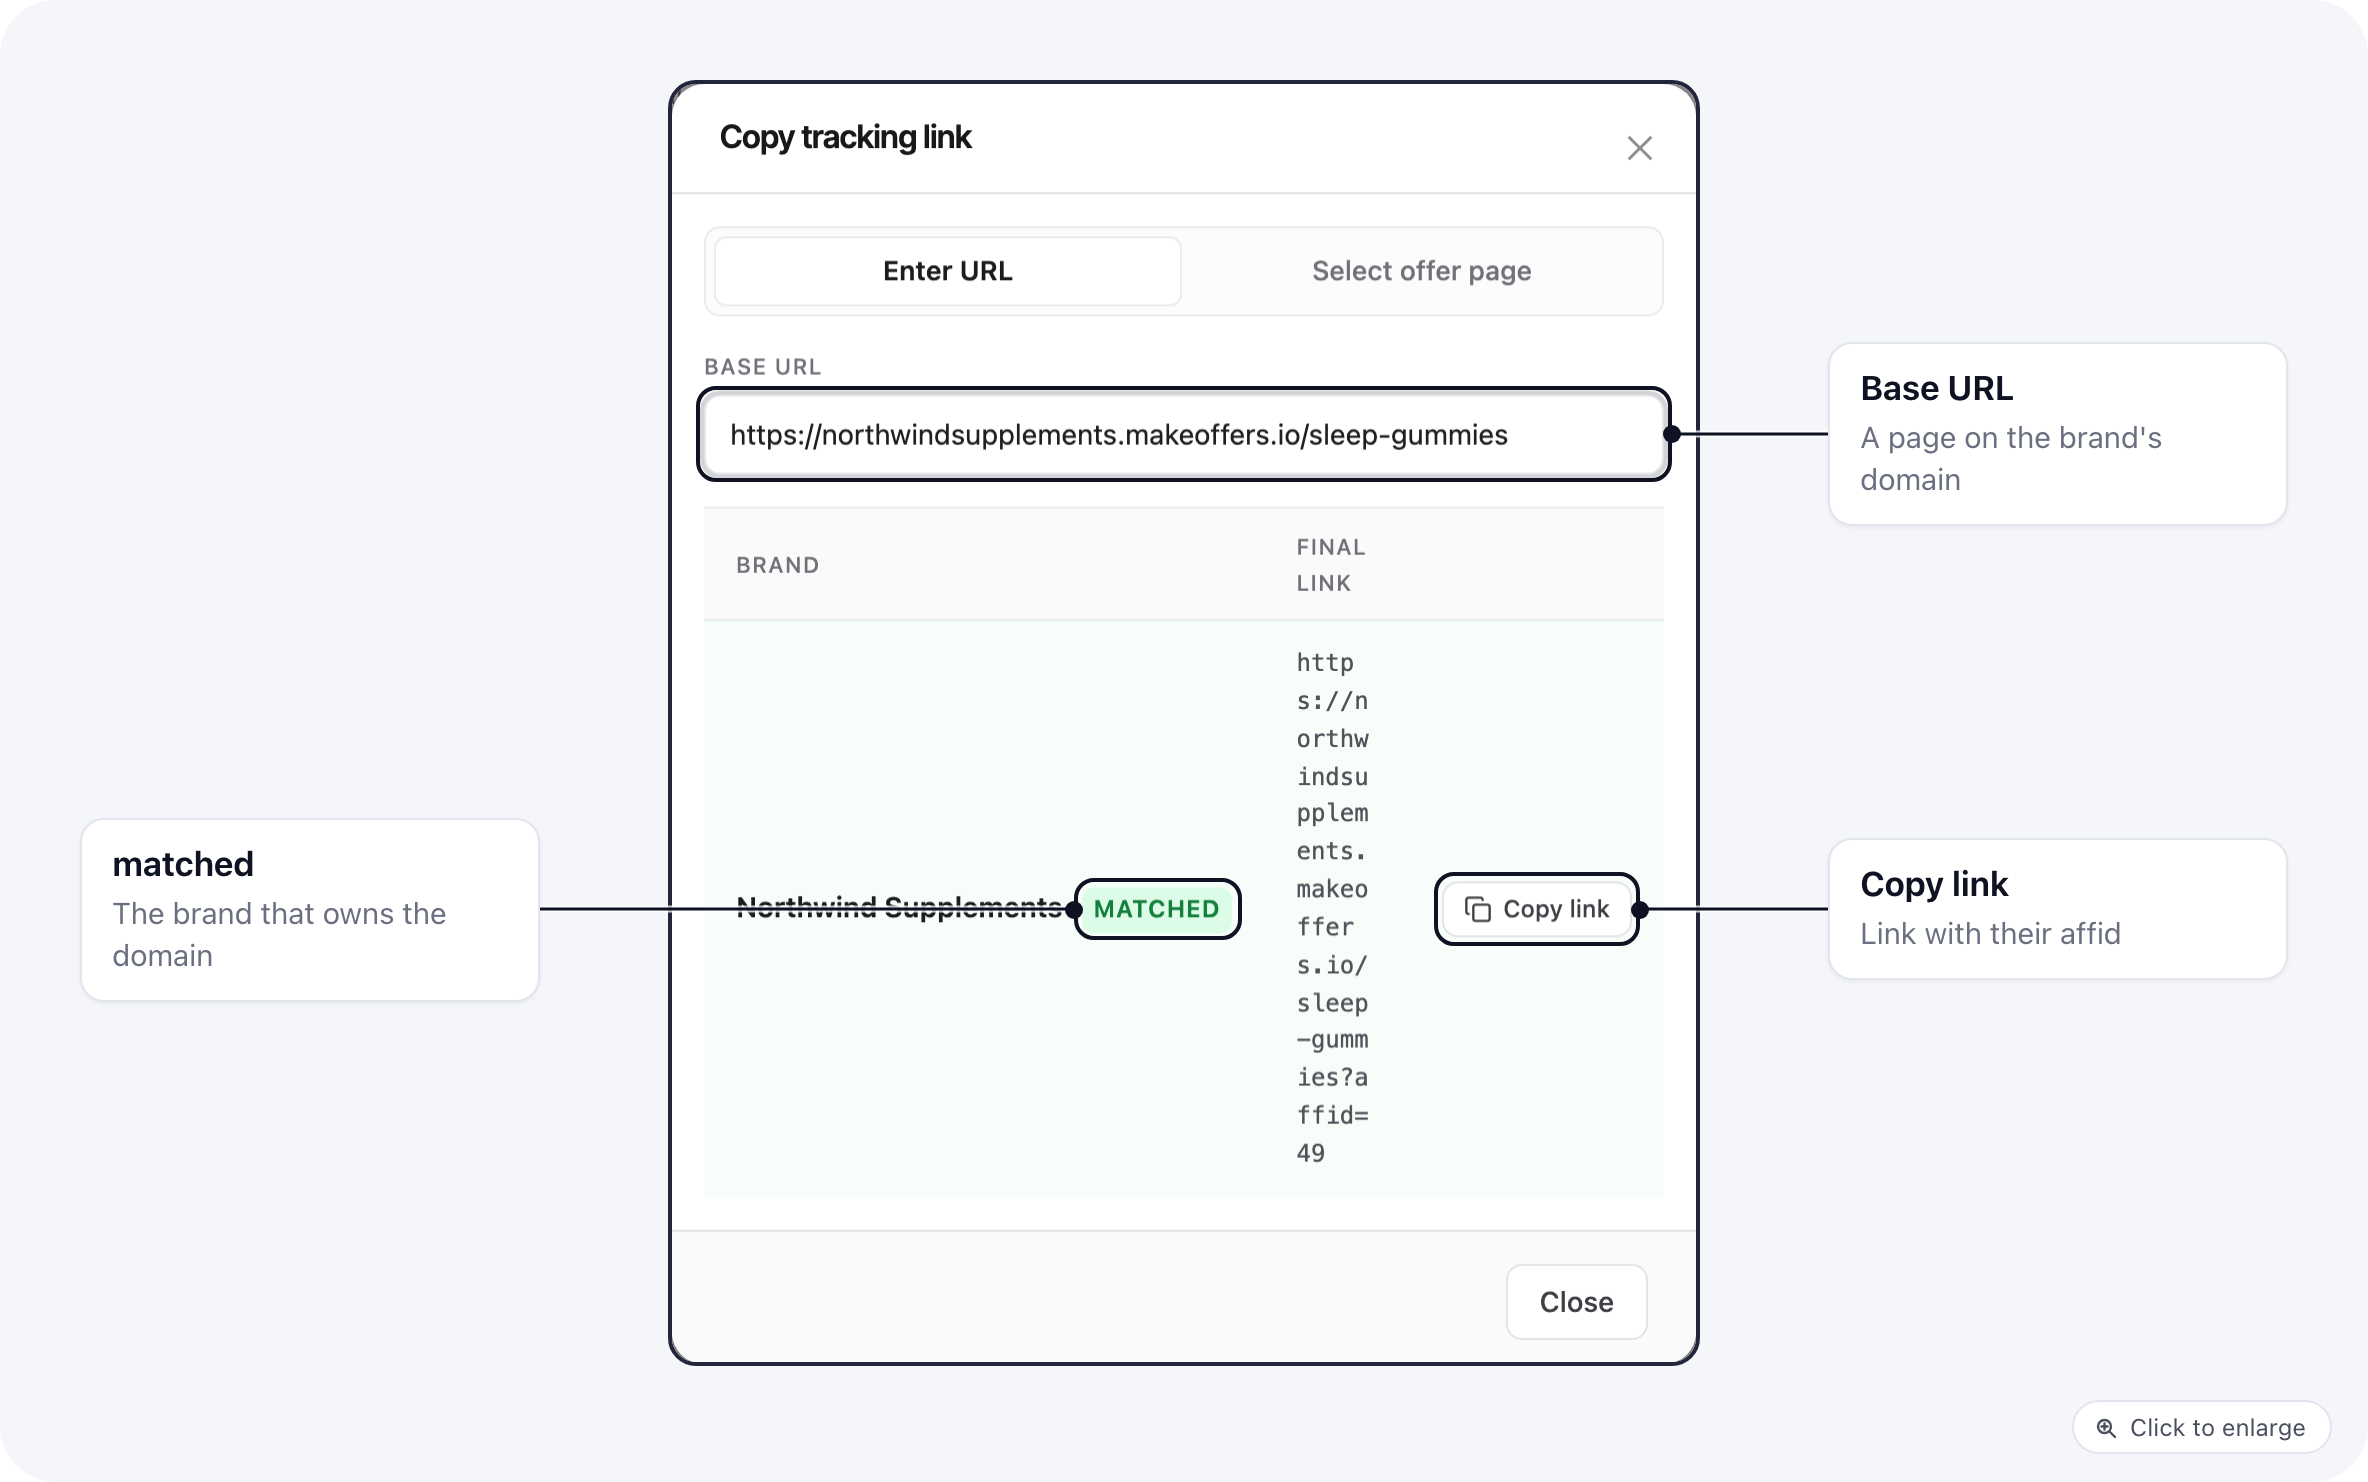
Task: Select the final link URL text
Action: pyautogui.click(x=1332, y=908)
